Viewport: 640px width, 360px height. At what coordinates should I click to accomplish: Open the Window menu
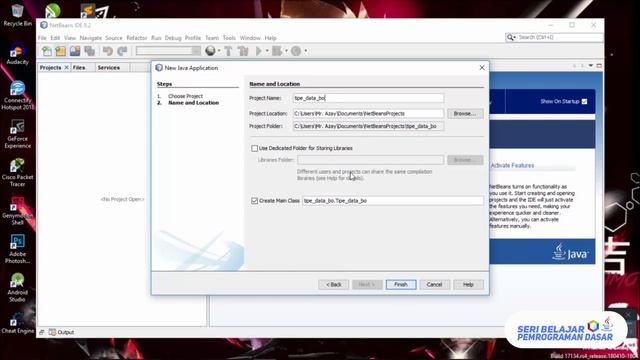[250, 38]
